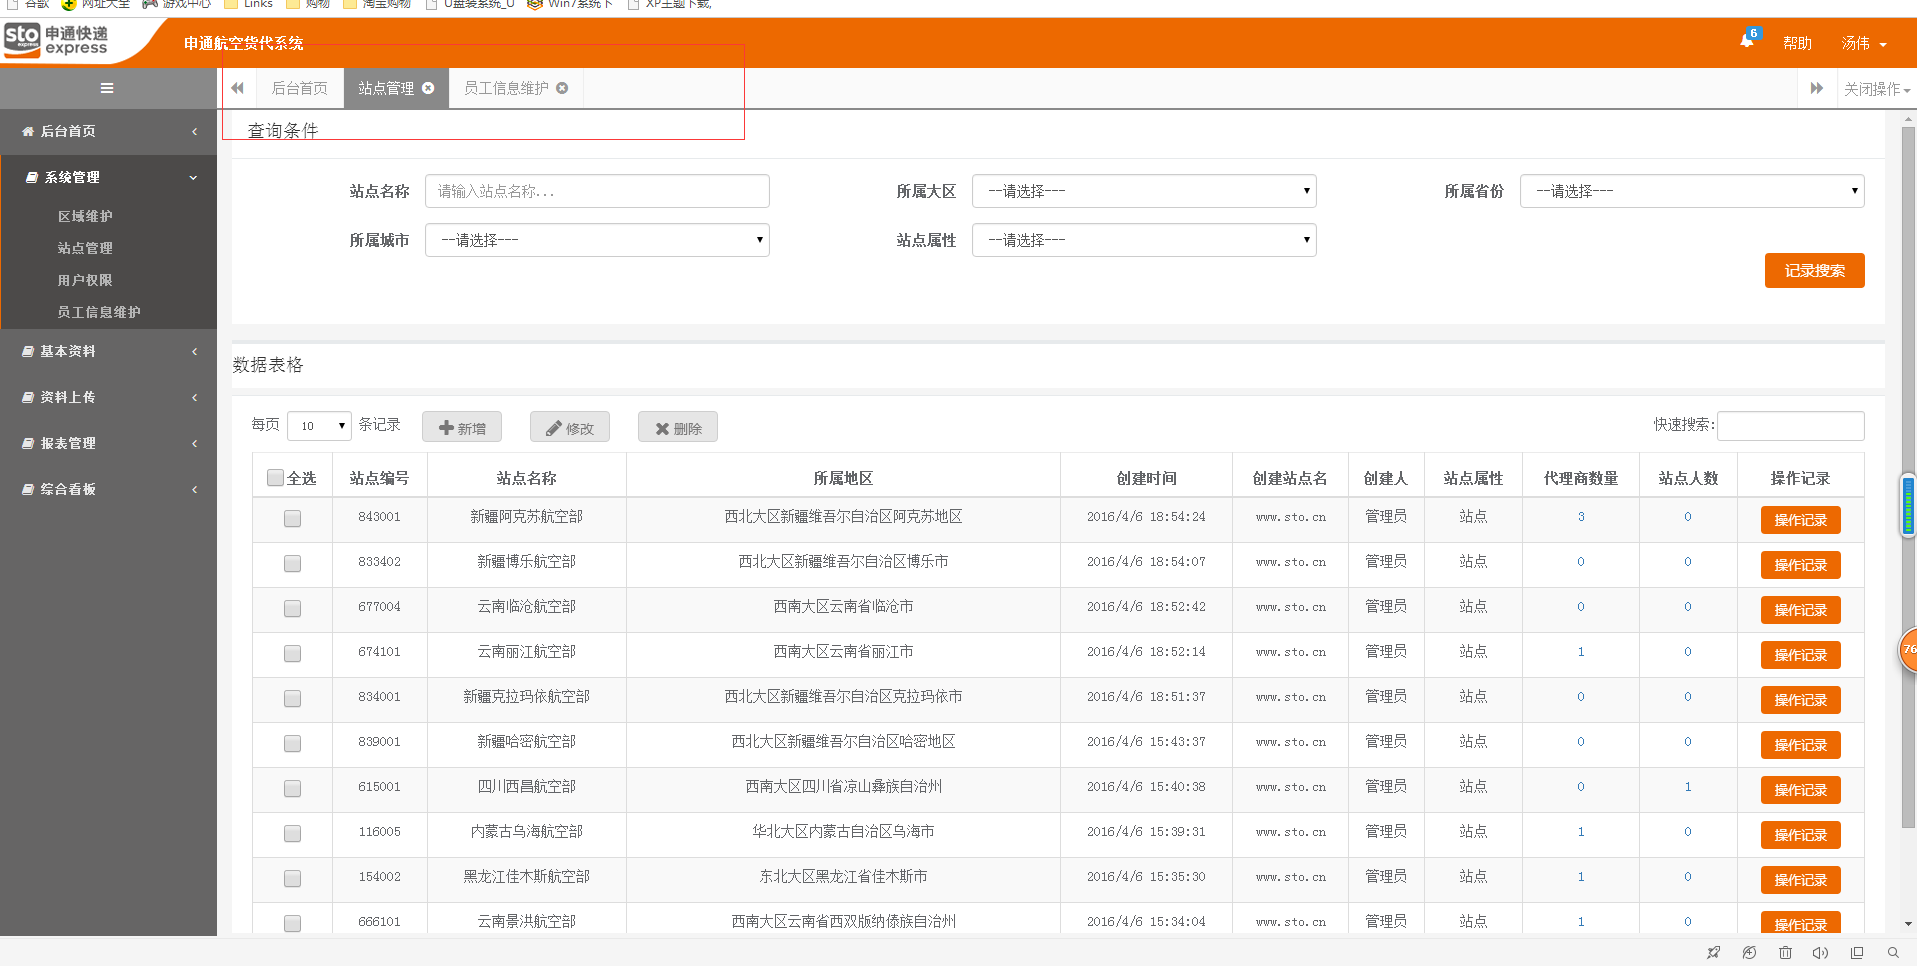Viewport: 1917px width, 966px height.
Task: Expand the 报表管理 sidebar section
Action: (108, 443)
